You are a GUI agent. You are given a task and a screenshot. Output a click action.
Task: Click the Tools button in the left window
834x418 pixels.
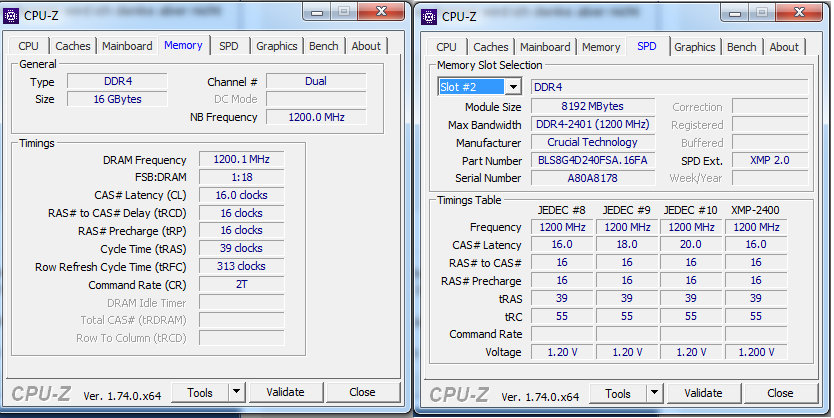pyautogui.click(x=200, y=392)
